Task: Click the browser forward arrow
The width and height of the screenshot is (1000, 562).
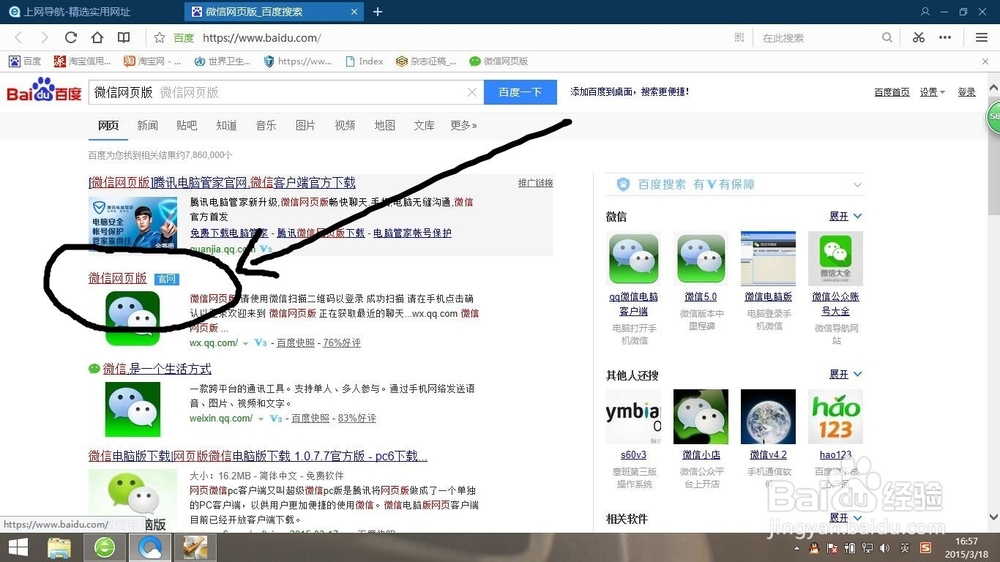Action: tap(44, 38)
